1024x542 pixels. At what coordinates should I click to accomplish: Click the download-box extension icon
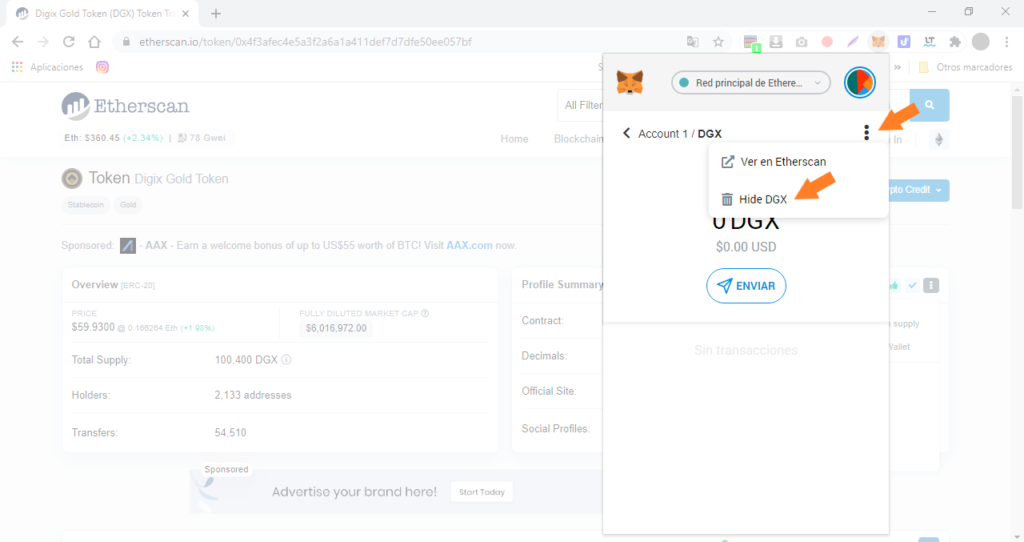click(776, 42)
